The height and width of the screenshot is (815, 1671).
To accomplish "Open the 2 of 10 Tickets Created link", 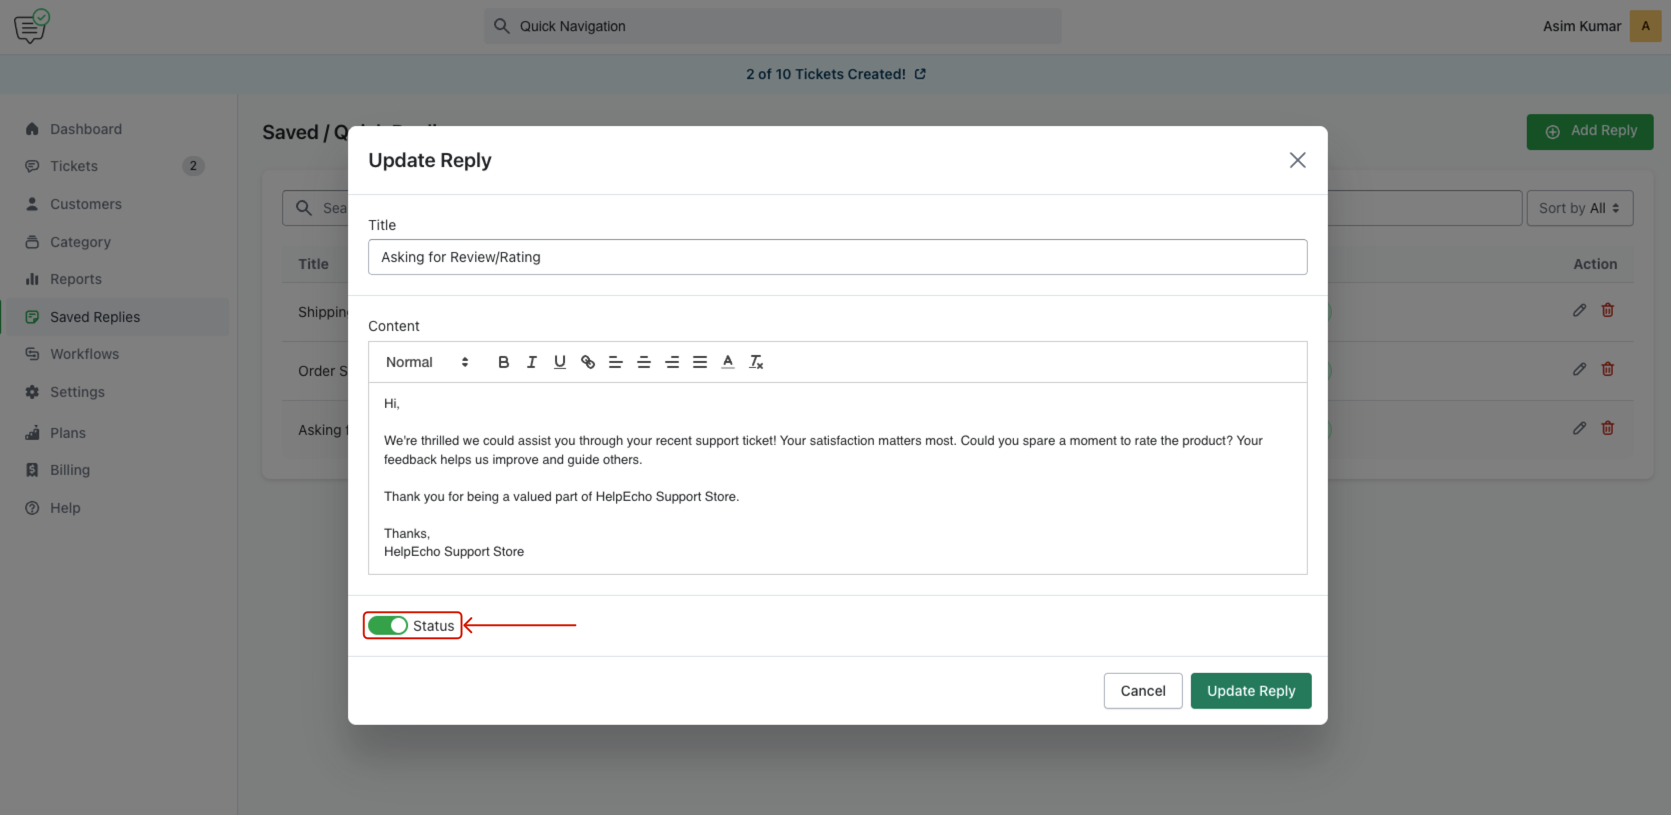I will pos(835,74).
